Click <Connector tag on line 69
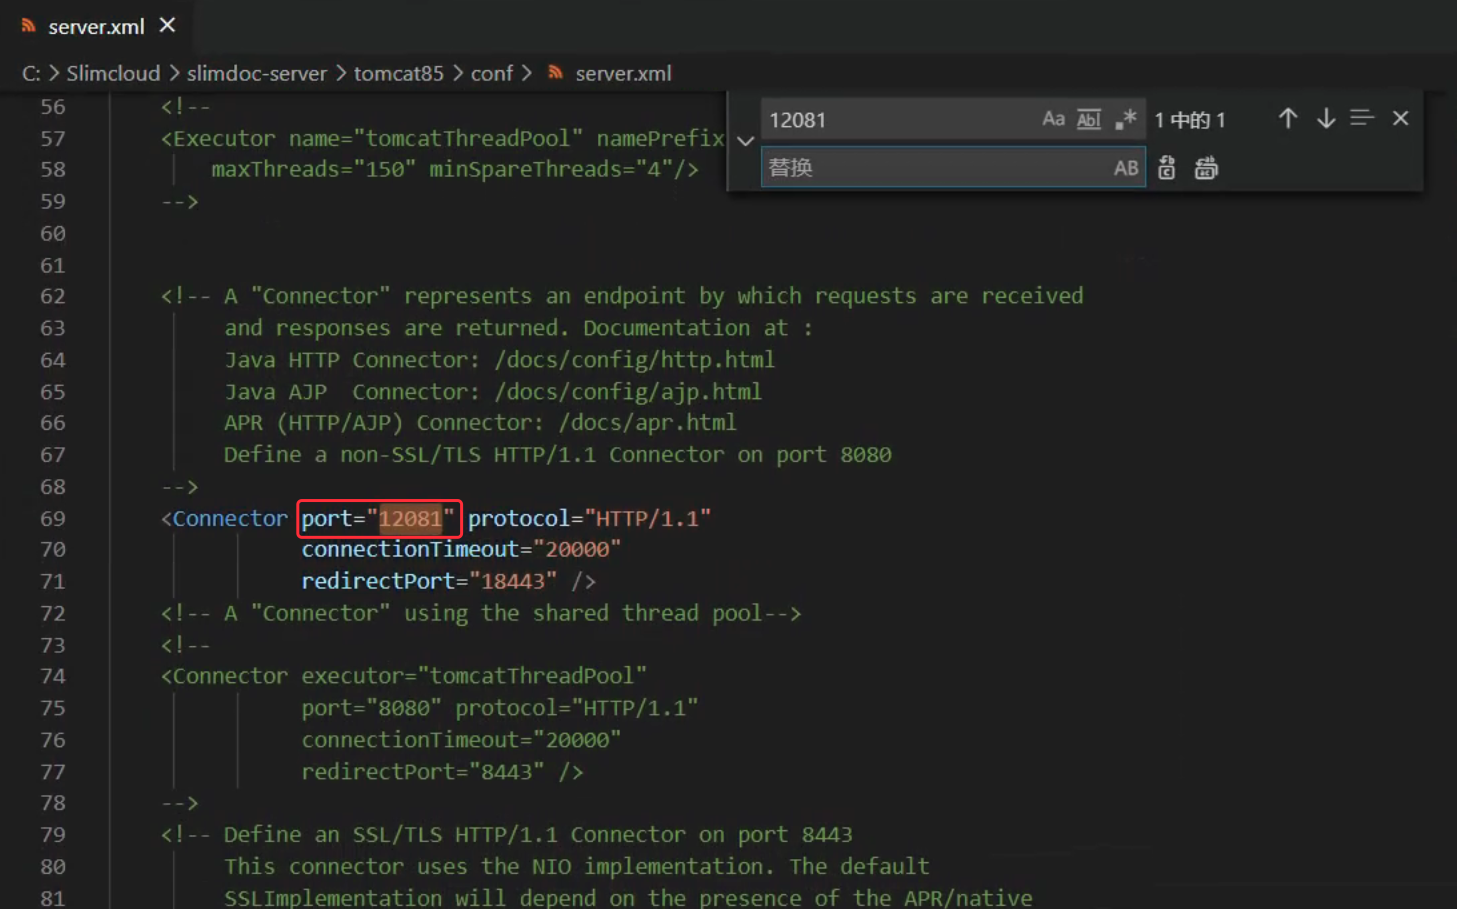The width and height of the screenshot is (1457, 909). [x=224, y=518]
